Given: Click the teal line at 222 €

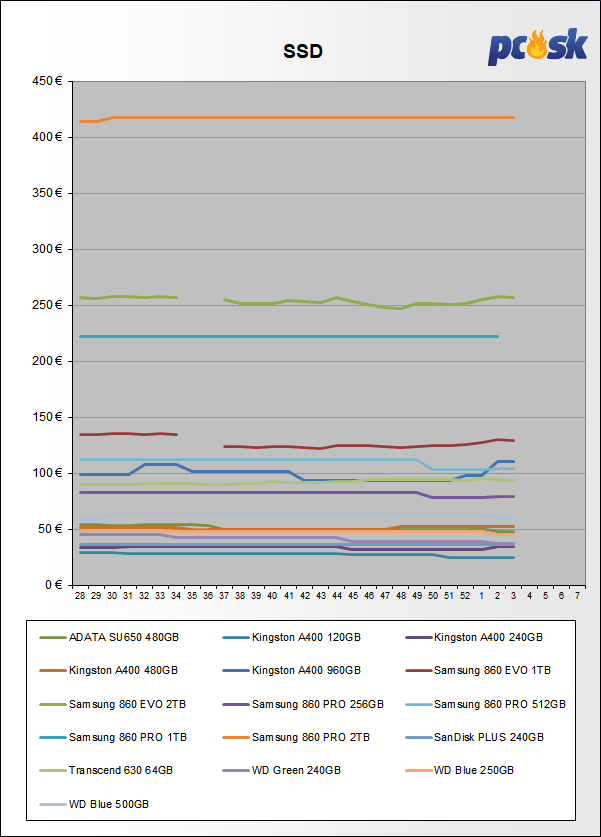Looking at the screenshot, I should (x=289, y=337).
